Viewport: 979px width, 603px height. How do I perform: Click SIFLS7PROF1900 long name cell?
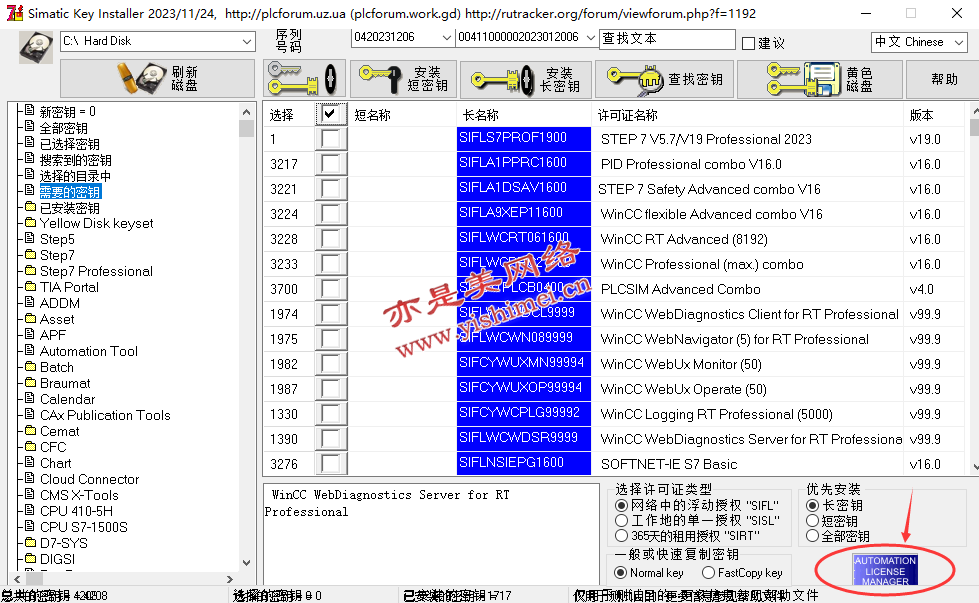click(x=523, y=139)
